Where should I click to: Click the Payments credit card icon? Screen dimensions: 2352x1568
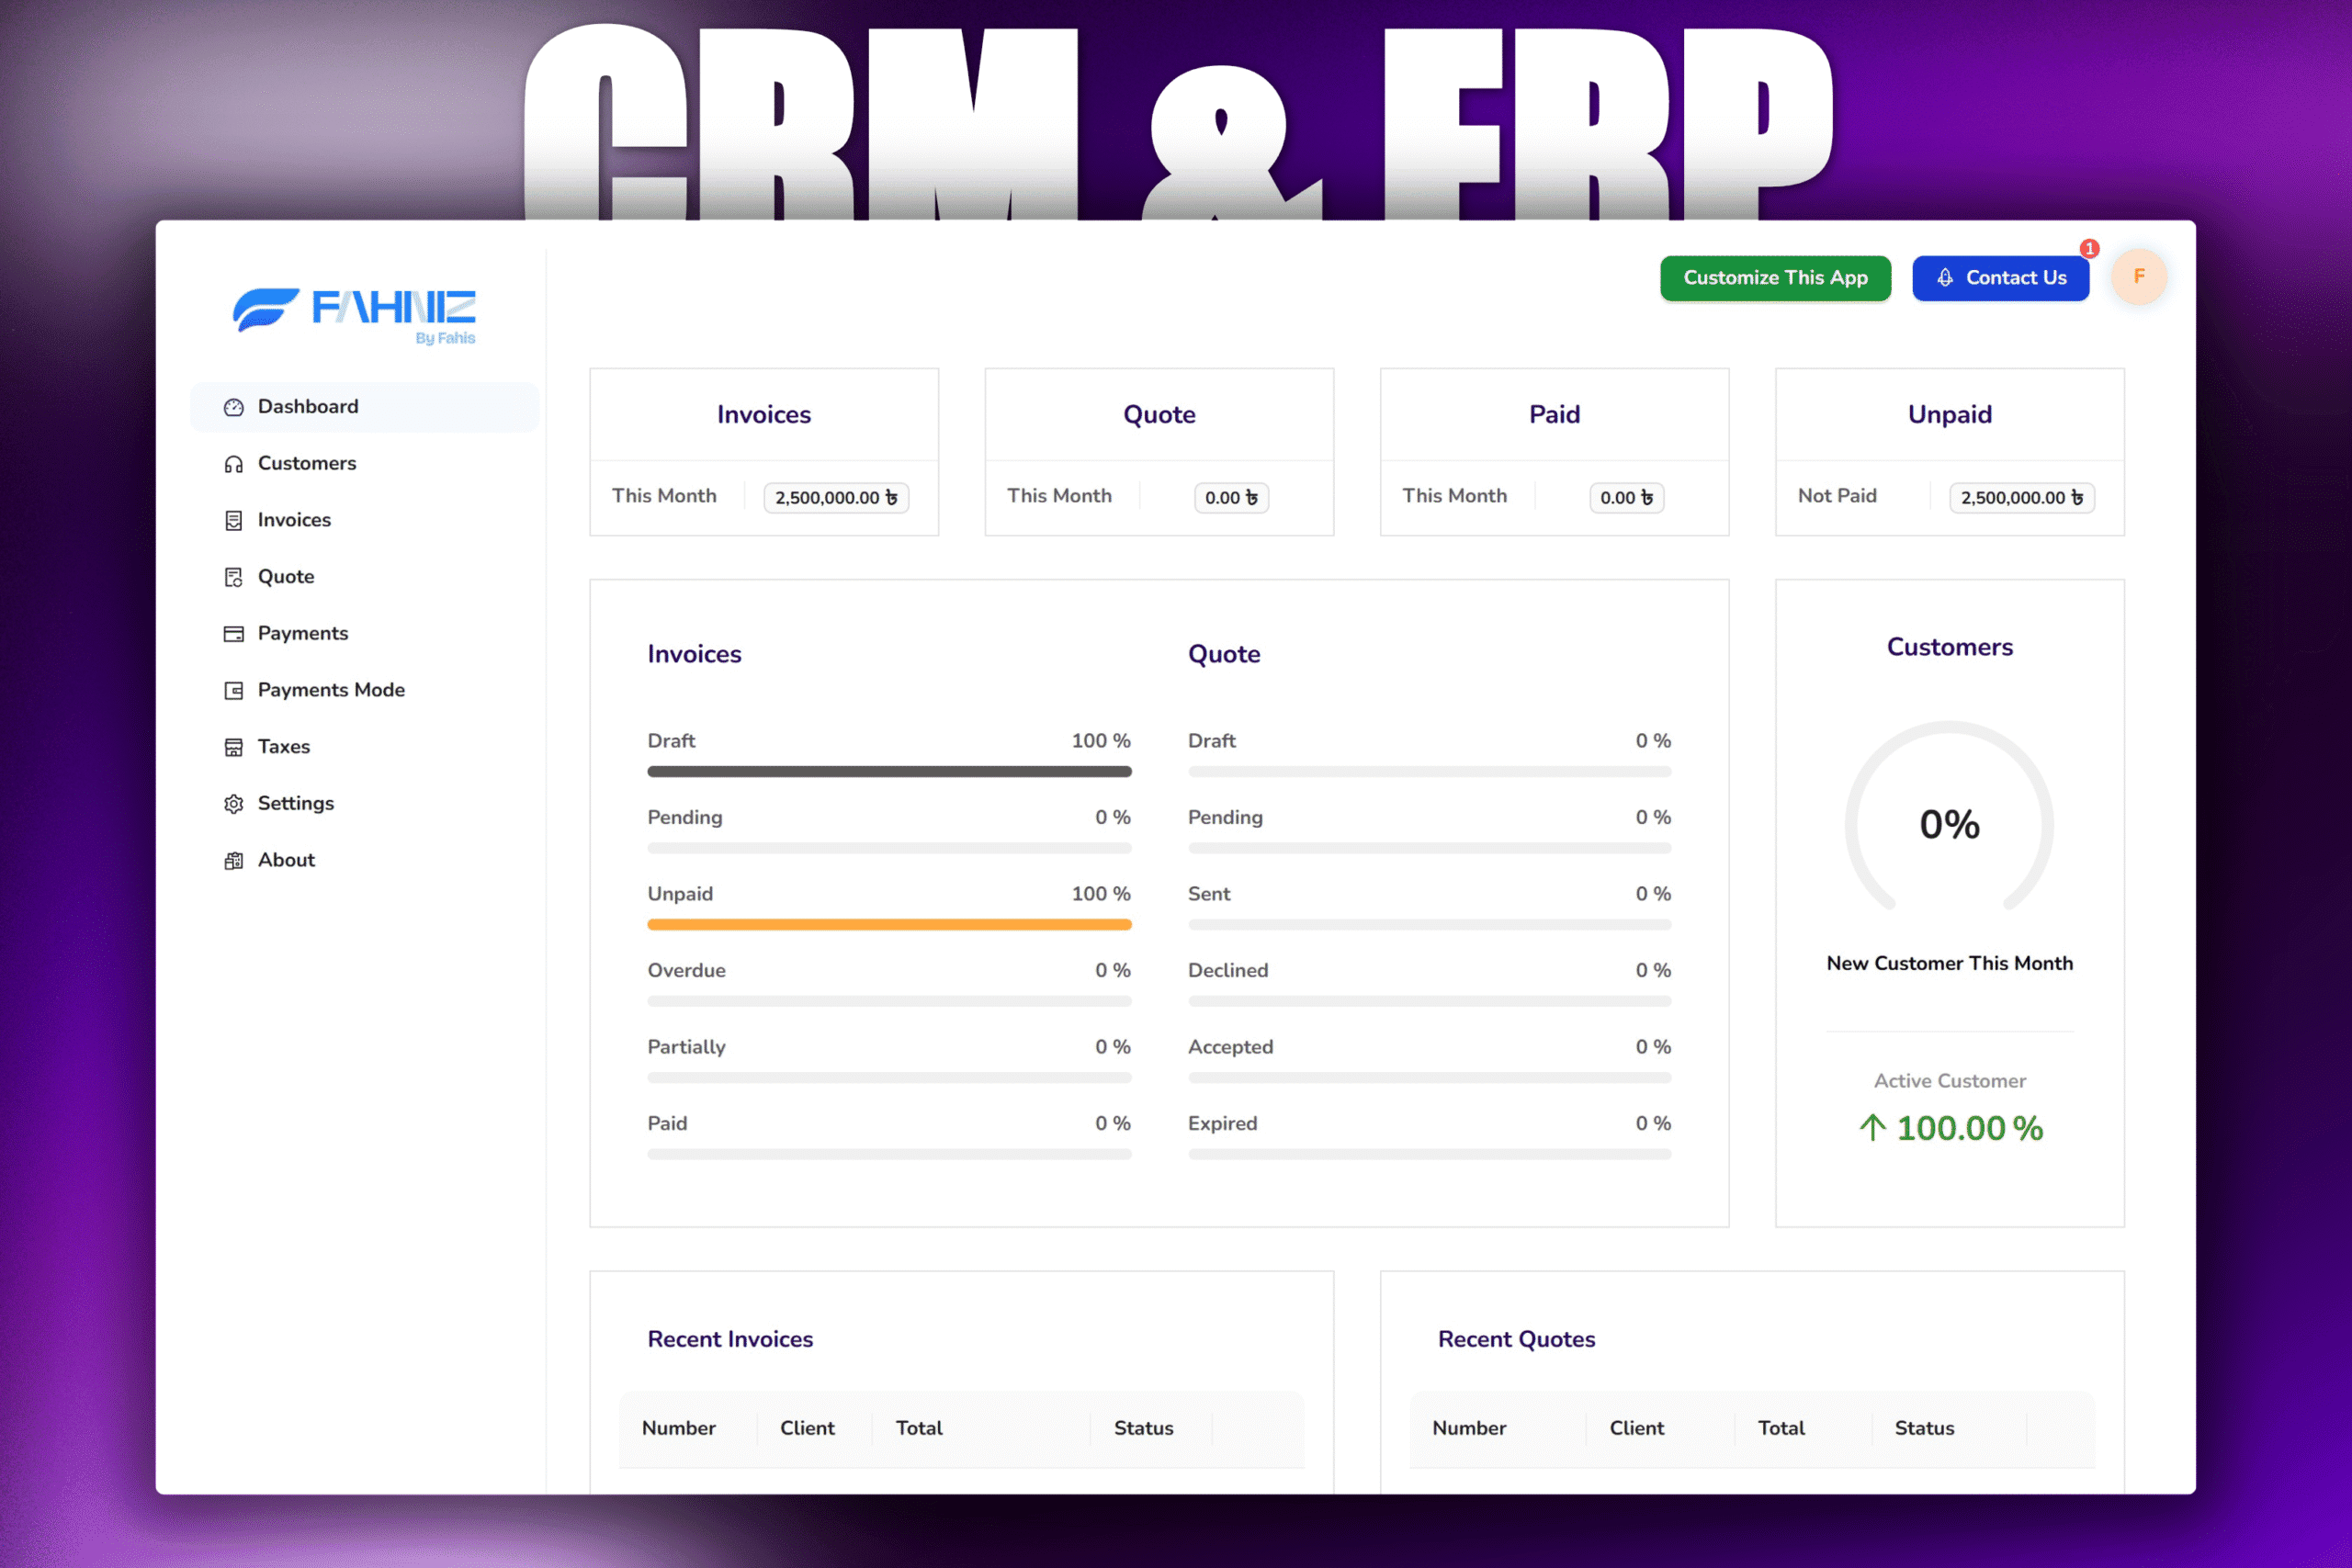tap(234, 634)
